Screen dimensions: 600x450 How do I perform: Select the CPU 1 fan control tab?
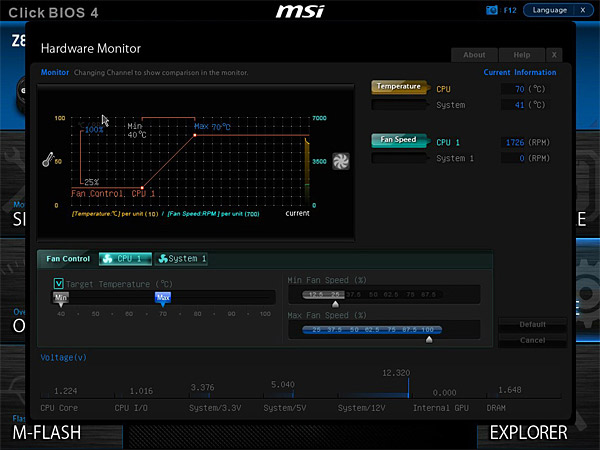[x=125, y=259]
